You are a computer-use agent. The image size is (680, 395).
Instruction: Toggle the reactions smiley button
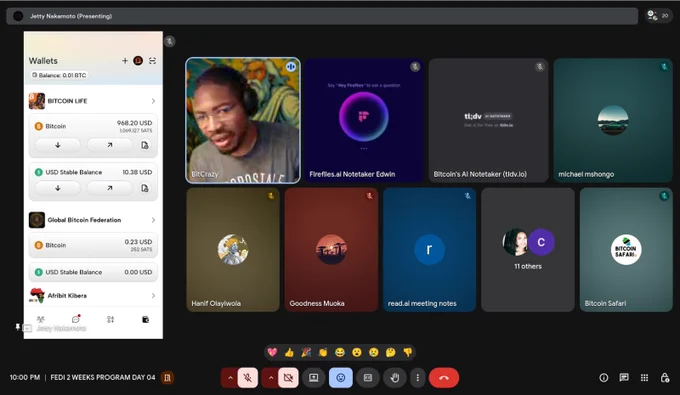pyautogui.click(x=341, y=378)
